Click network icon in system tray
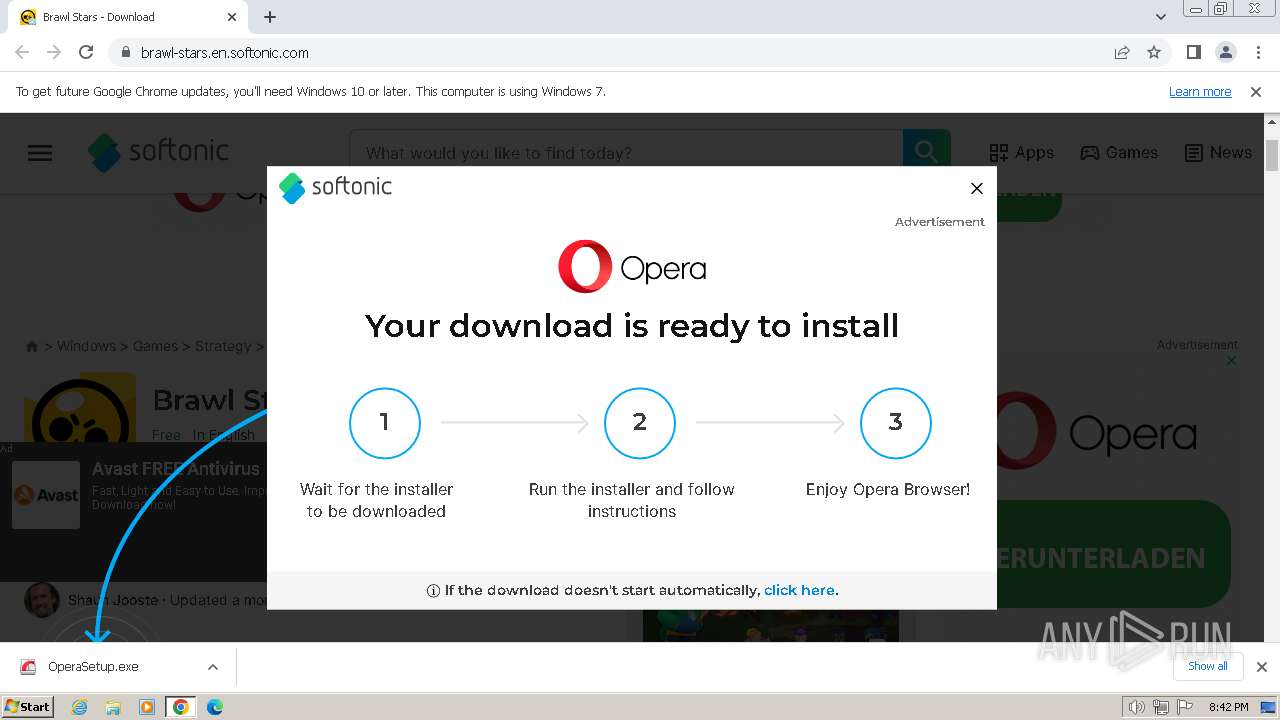1280x720 pixels. tap(1160, 707)
